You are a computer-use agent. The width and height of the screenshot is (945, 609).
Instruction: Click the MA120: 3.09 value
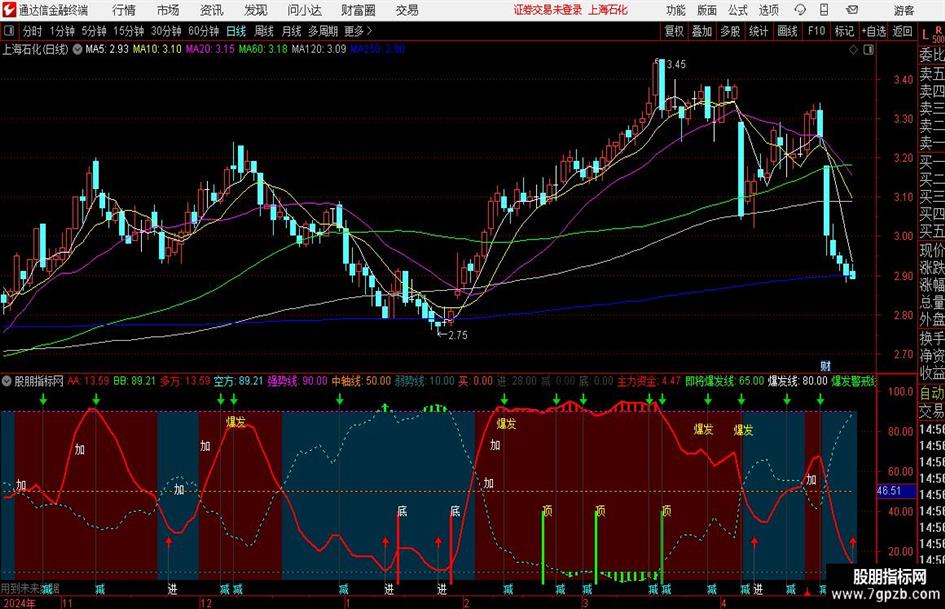tap(319, 49)
